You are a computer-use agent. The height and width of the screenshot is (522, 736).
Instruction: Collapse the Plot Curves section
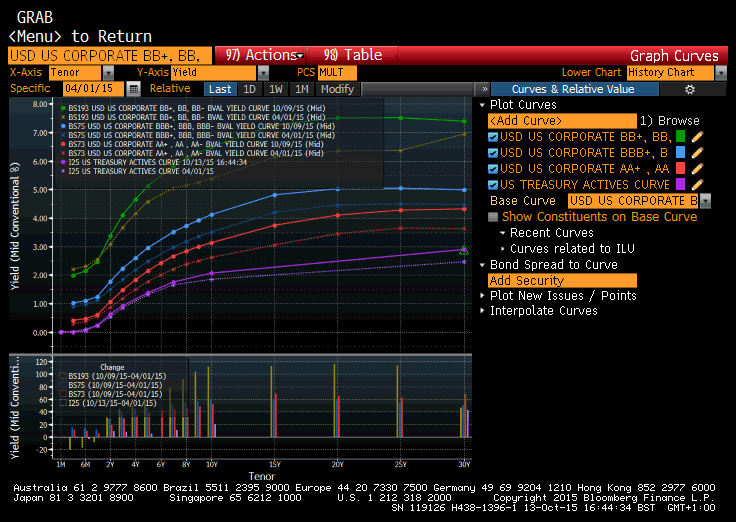pyautogui.click(x=482, y=105)
